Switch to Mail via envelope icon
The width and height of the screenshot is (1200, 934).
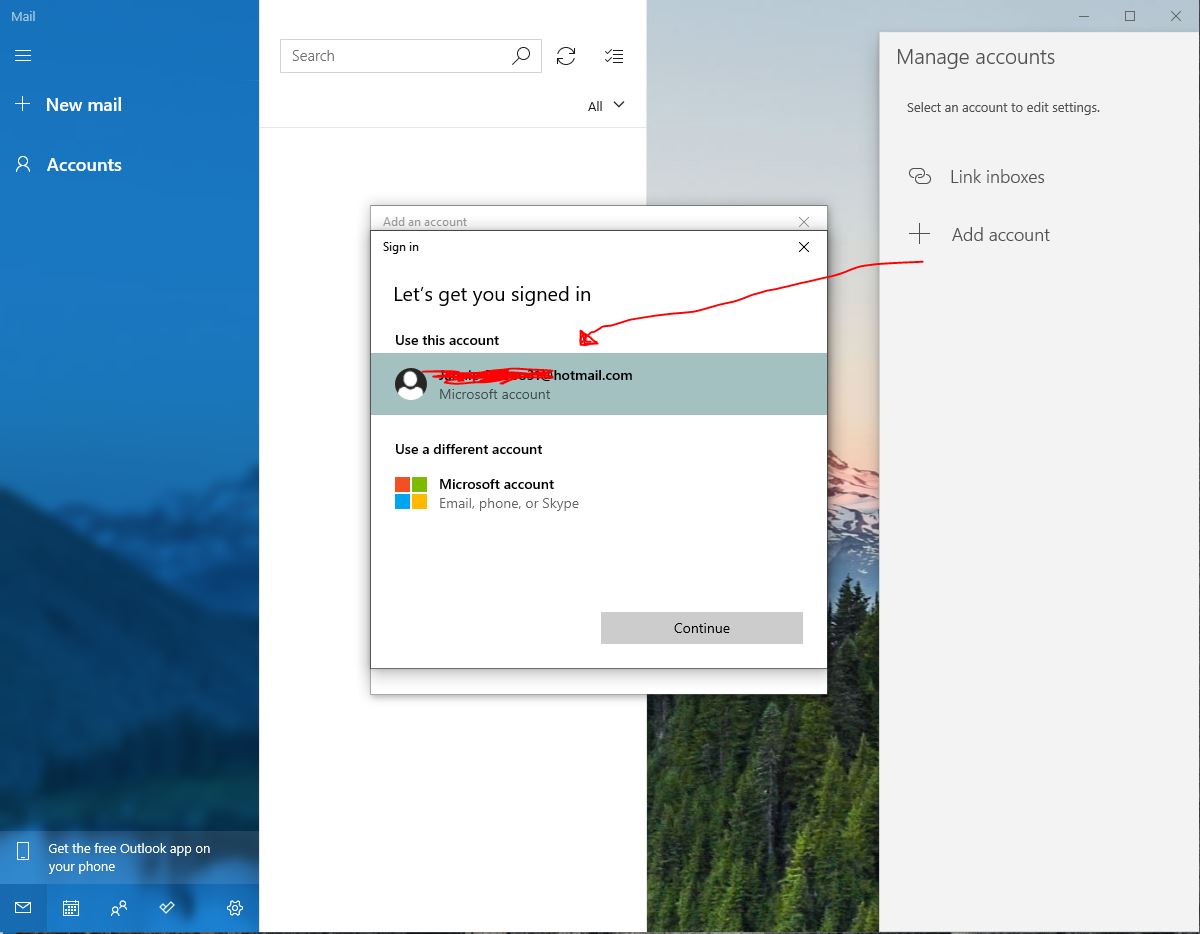tap(23, 908)
